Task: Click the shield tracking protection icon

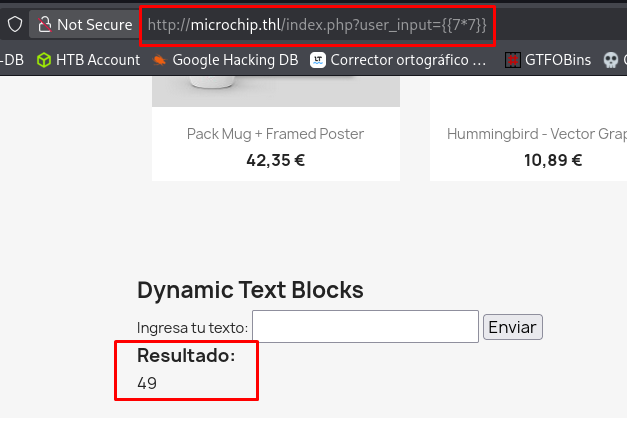Action: [15, 24]
